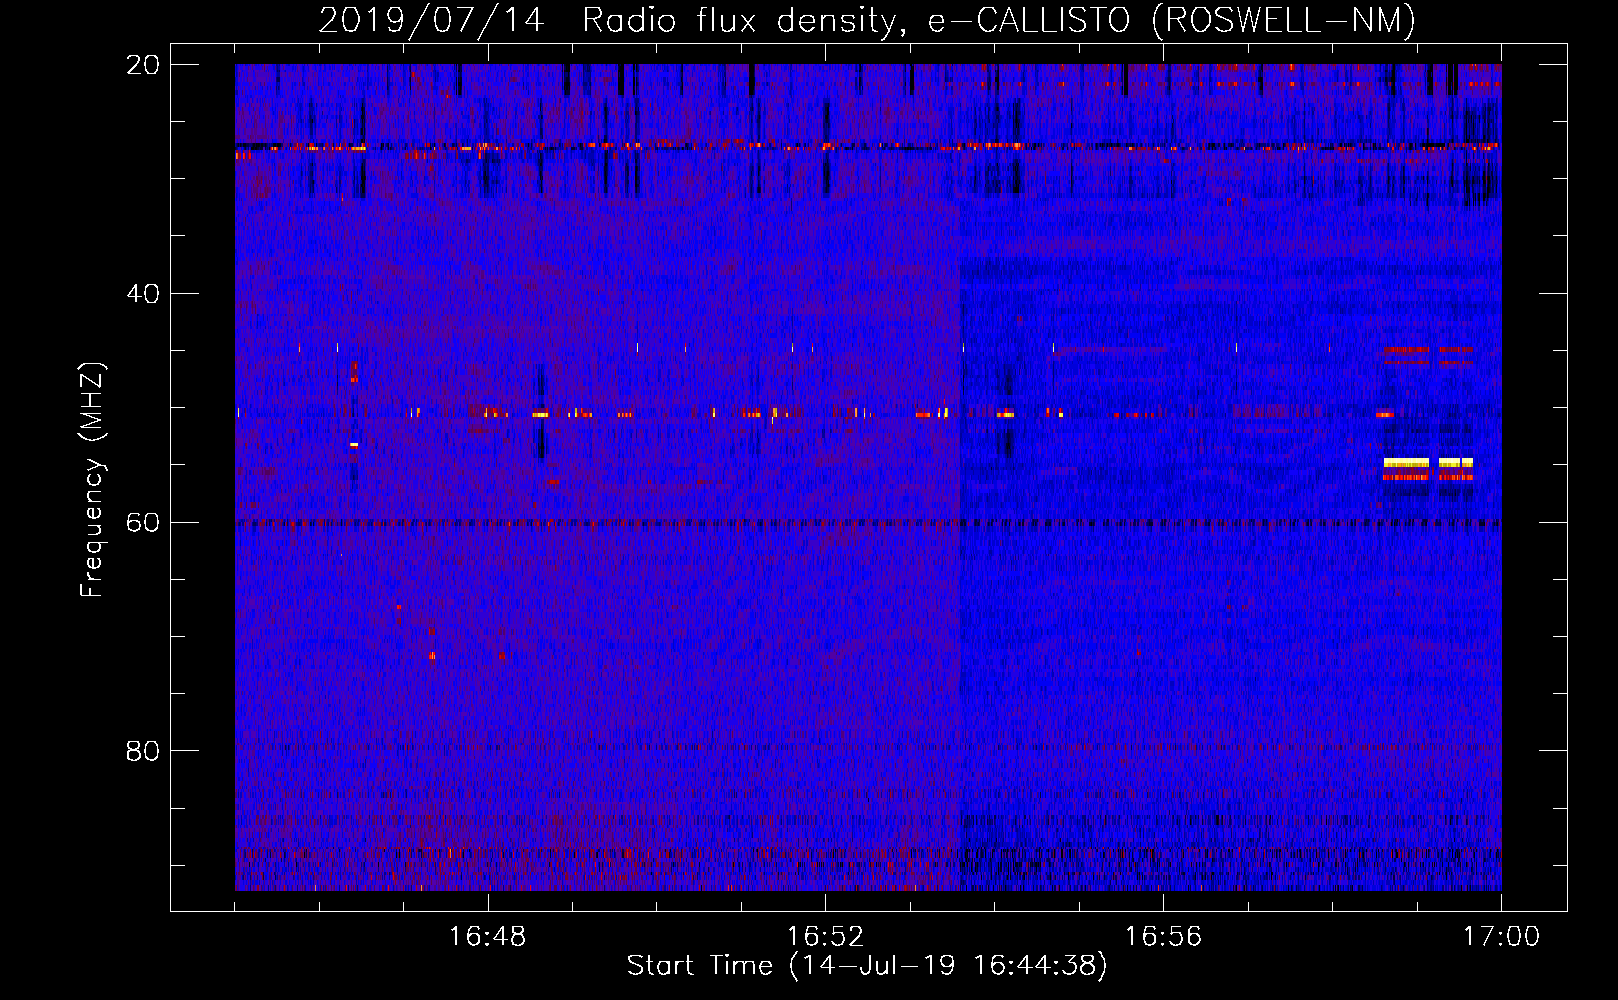Image resolution: width=1618 pixels, height=1000 pixels.
Task: Click the 'Start Time (14-Jul-19 16:44:38)' label
Action: pyautogui.click(x=867, y=966)
